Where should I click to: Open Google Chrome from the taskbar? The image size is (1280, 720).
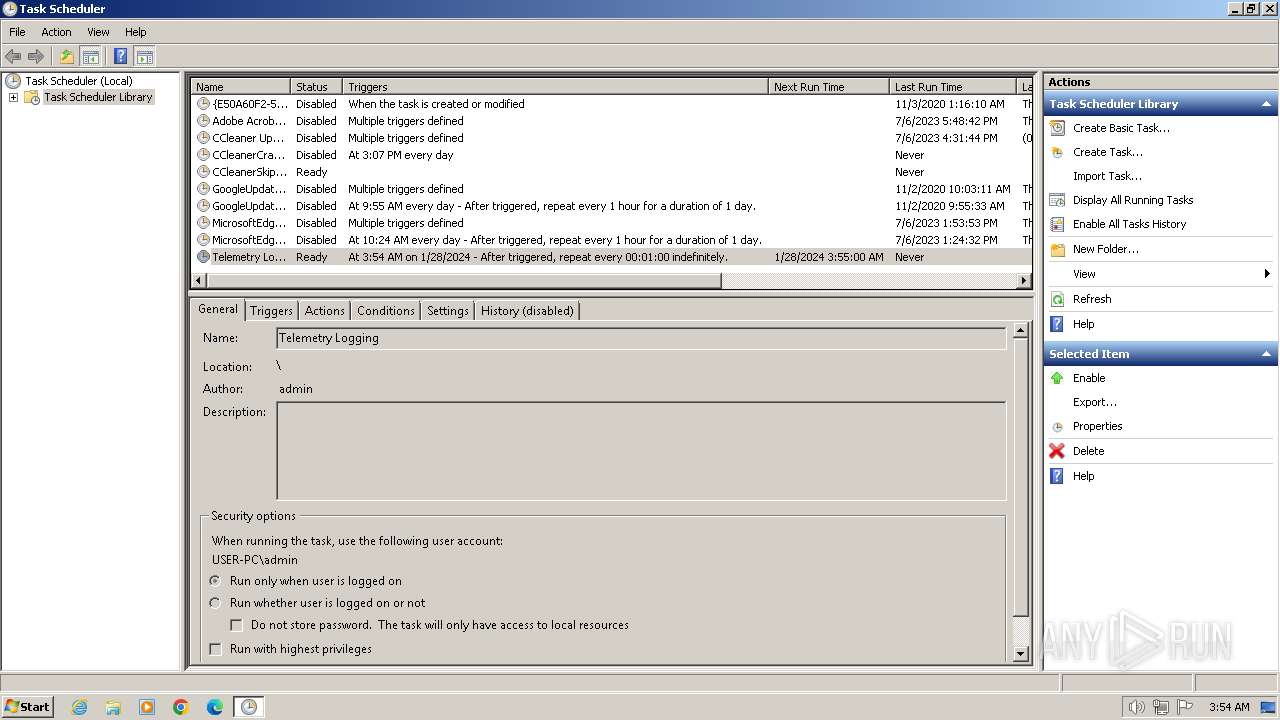tap(181, 707)
